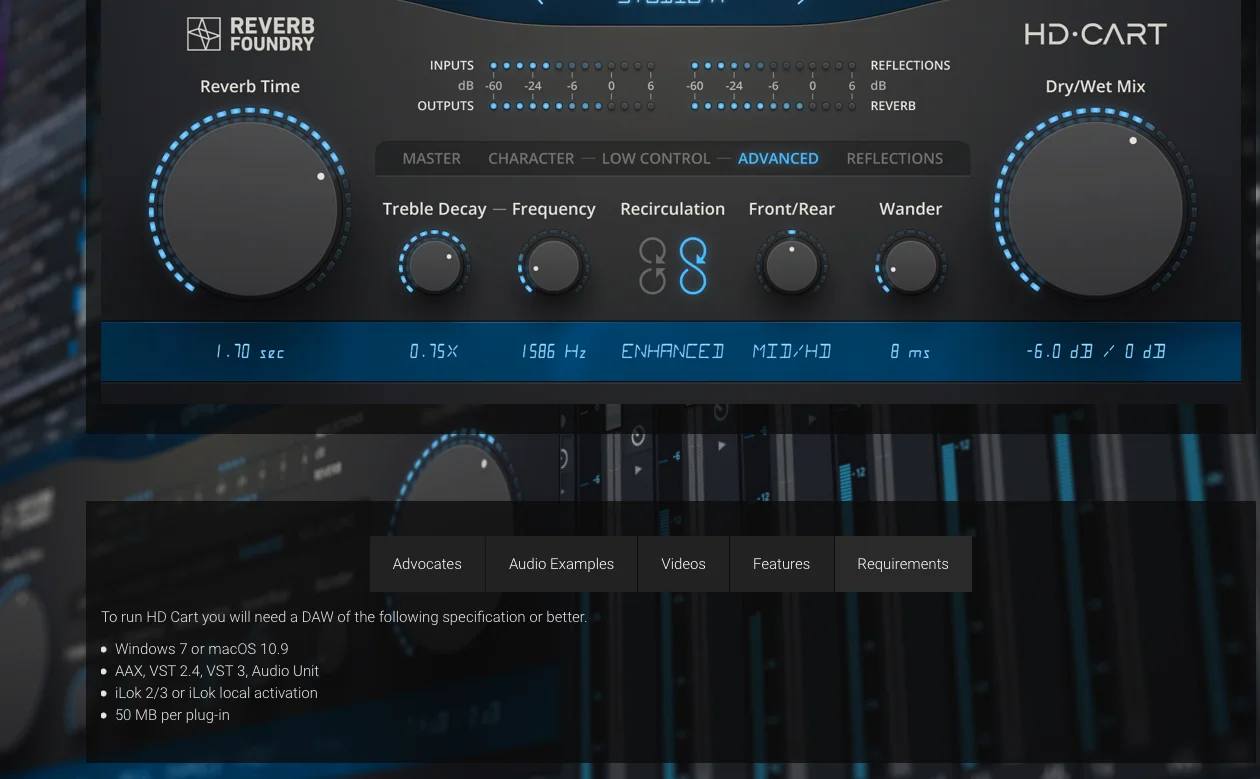Switch to the MASTER tab
Viewport: 1260px width, 779px height.
tap(431, 158)
